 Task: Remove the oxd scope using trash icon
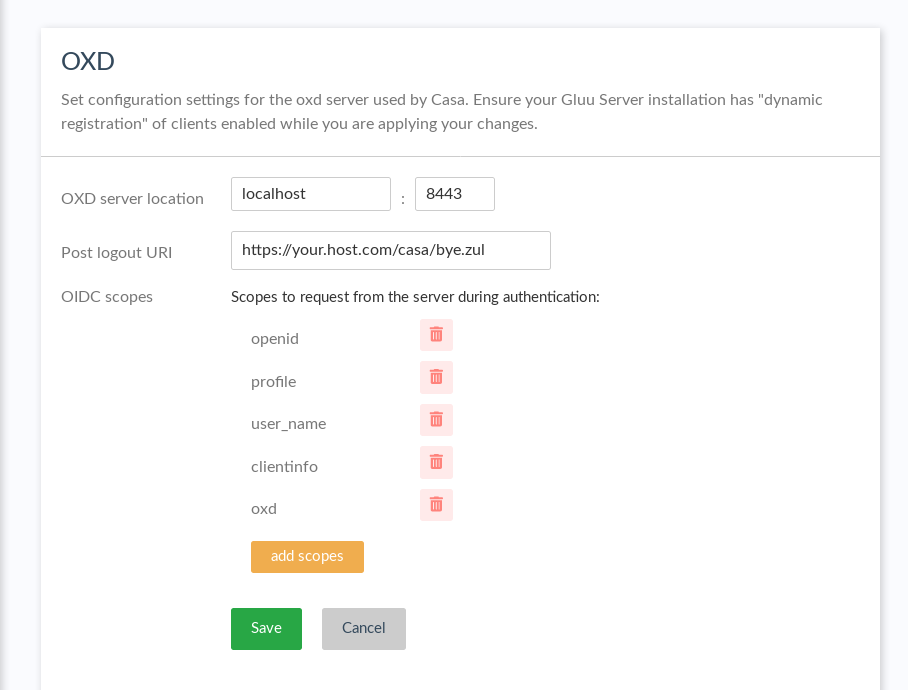tap(436, 505)
